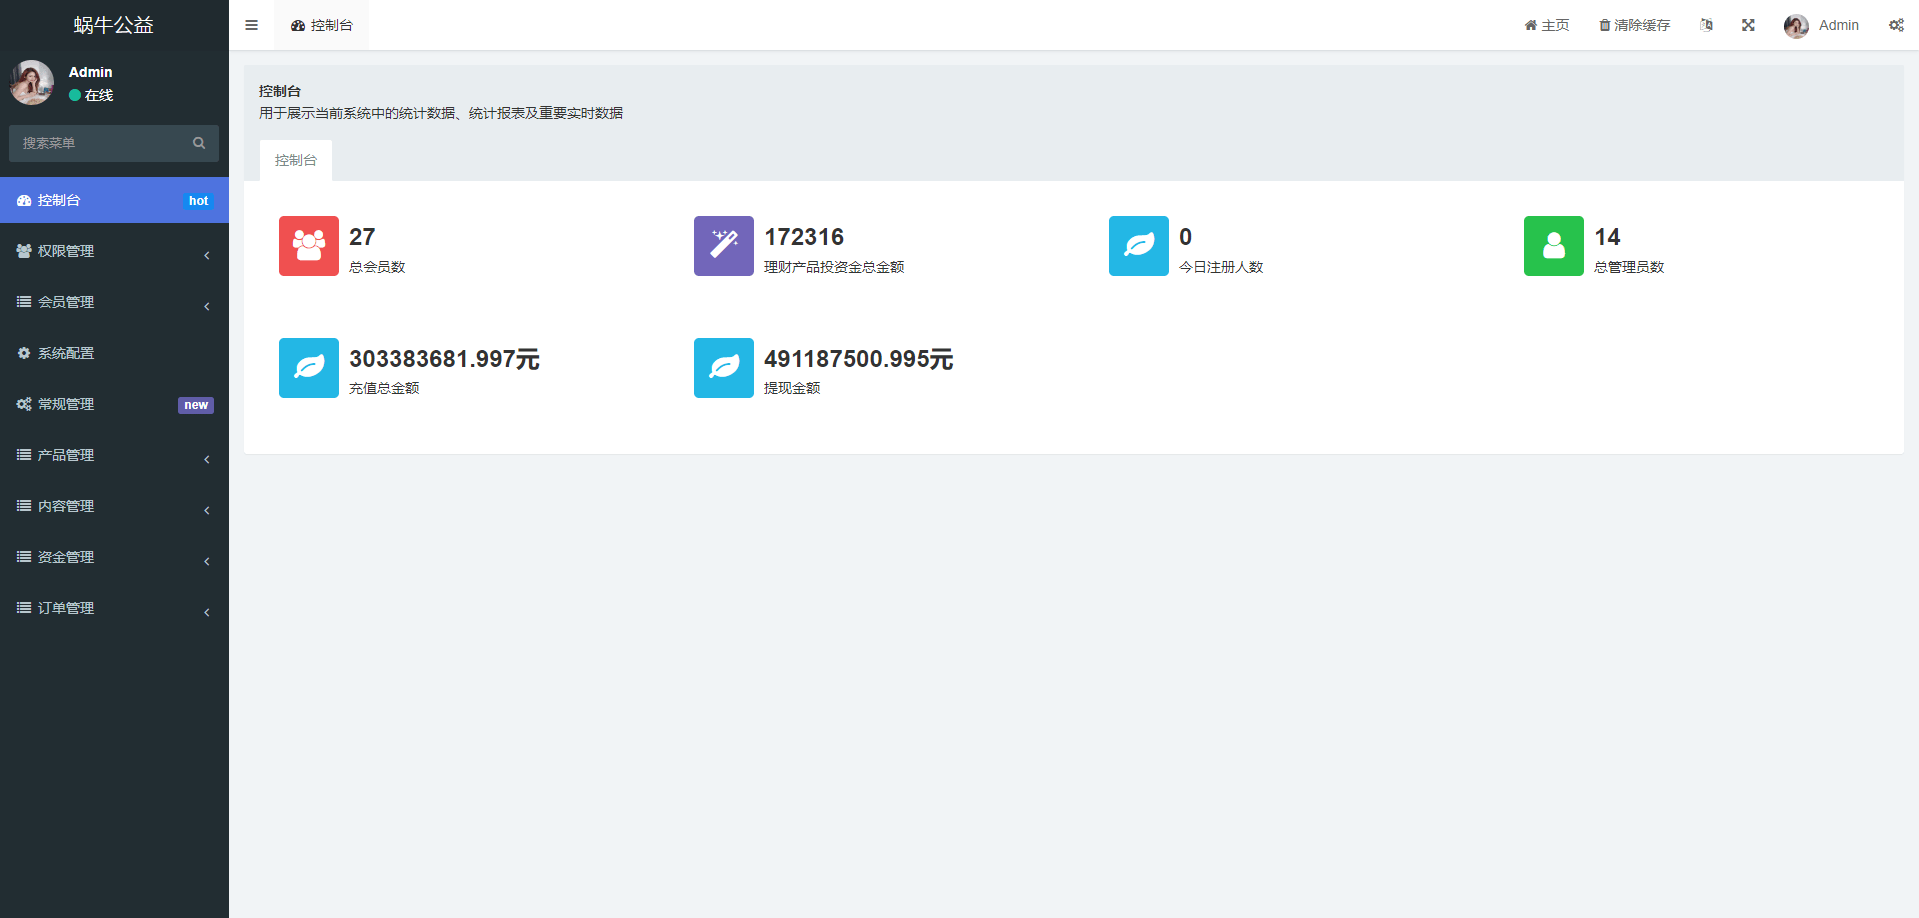The height and width of the screenshot is (918, 1919).
Task: Select the 控制台 tab in content panel
Action: [x=296, y=160]
